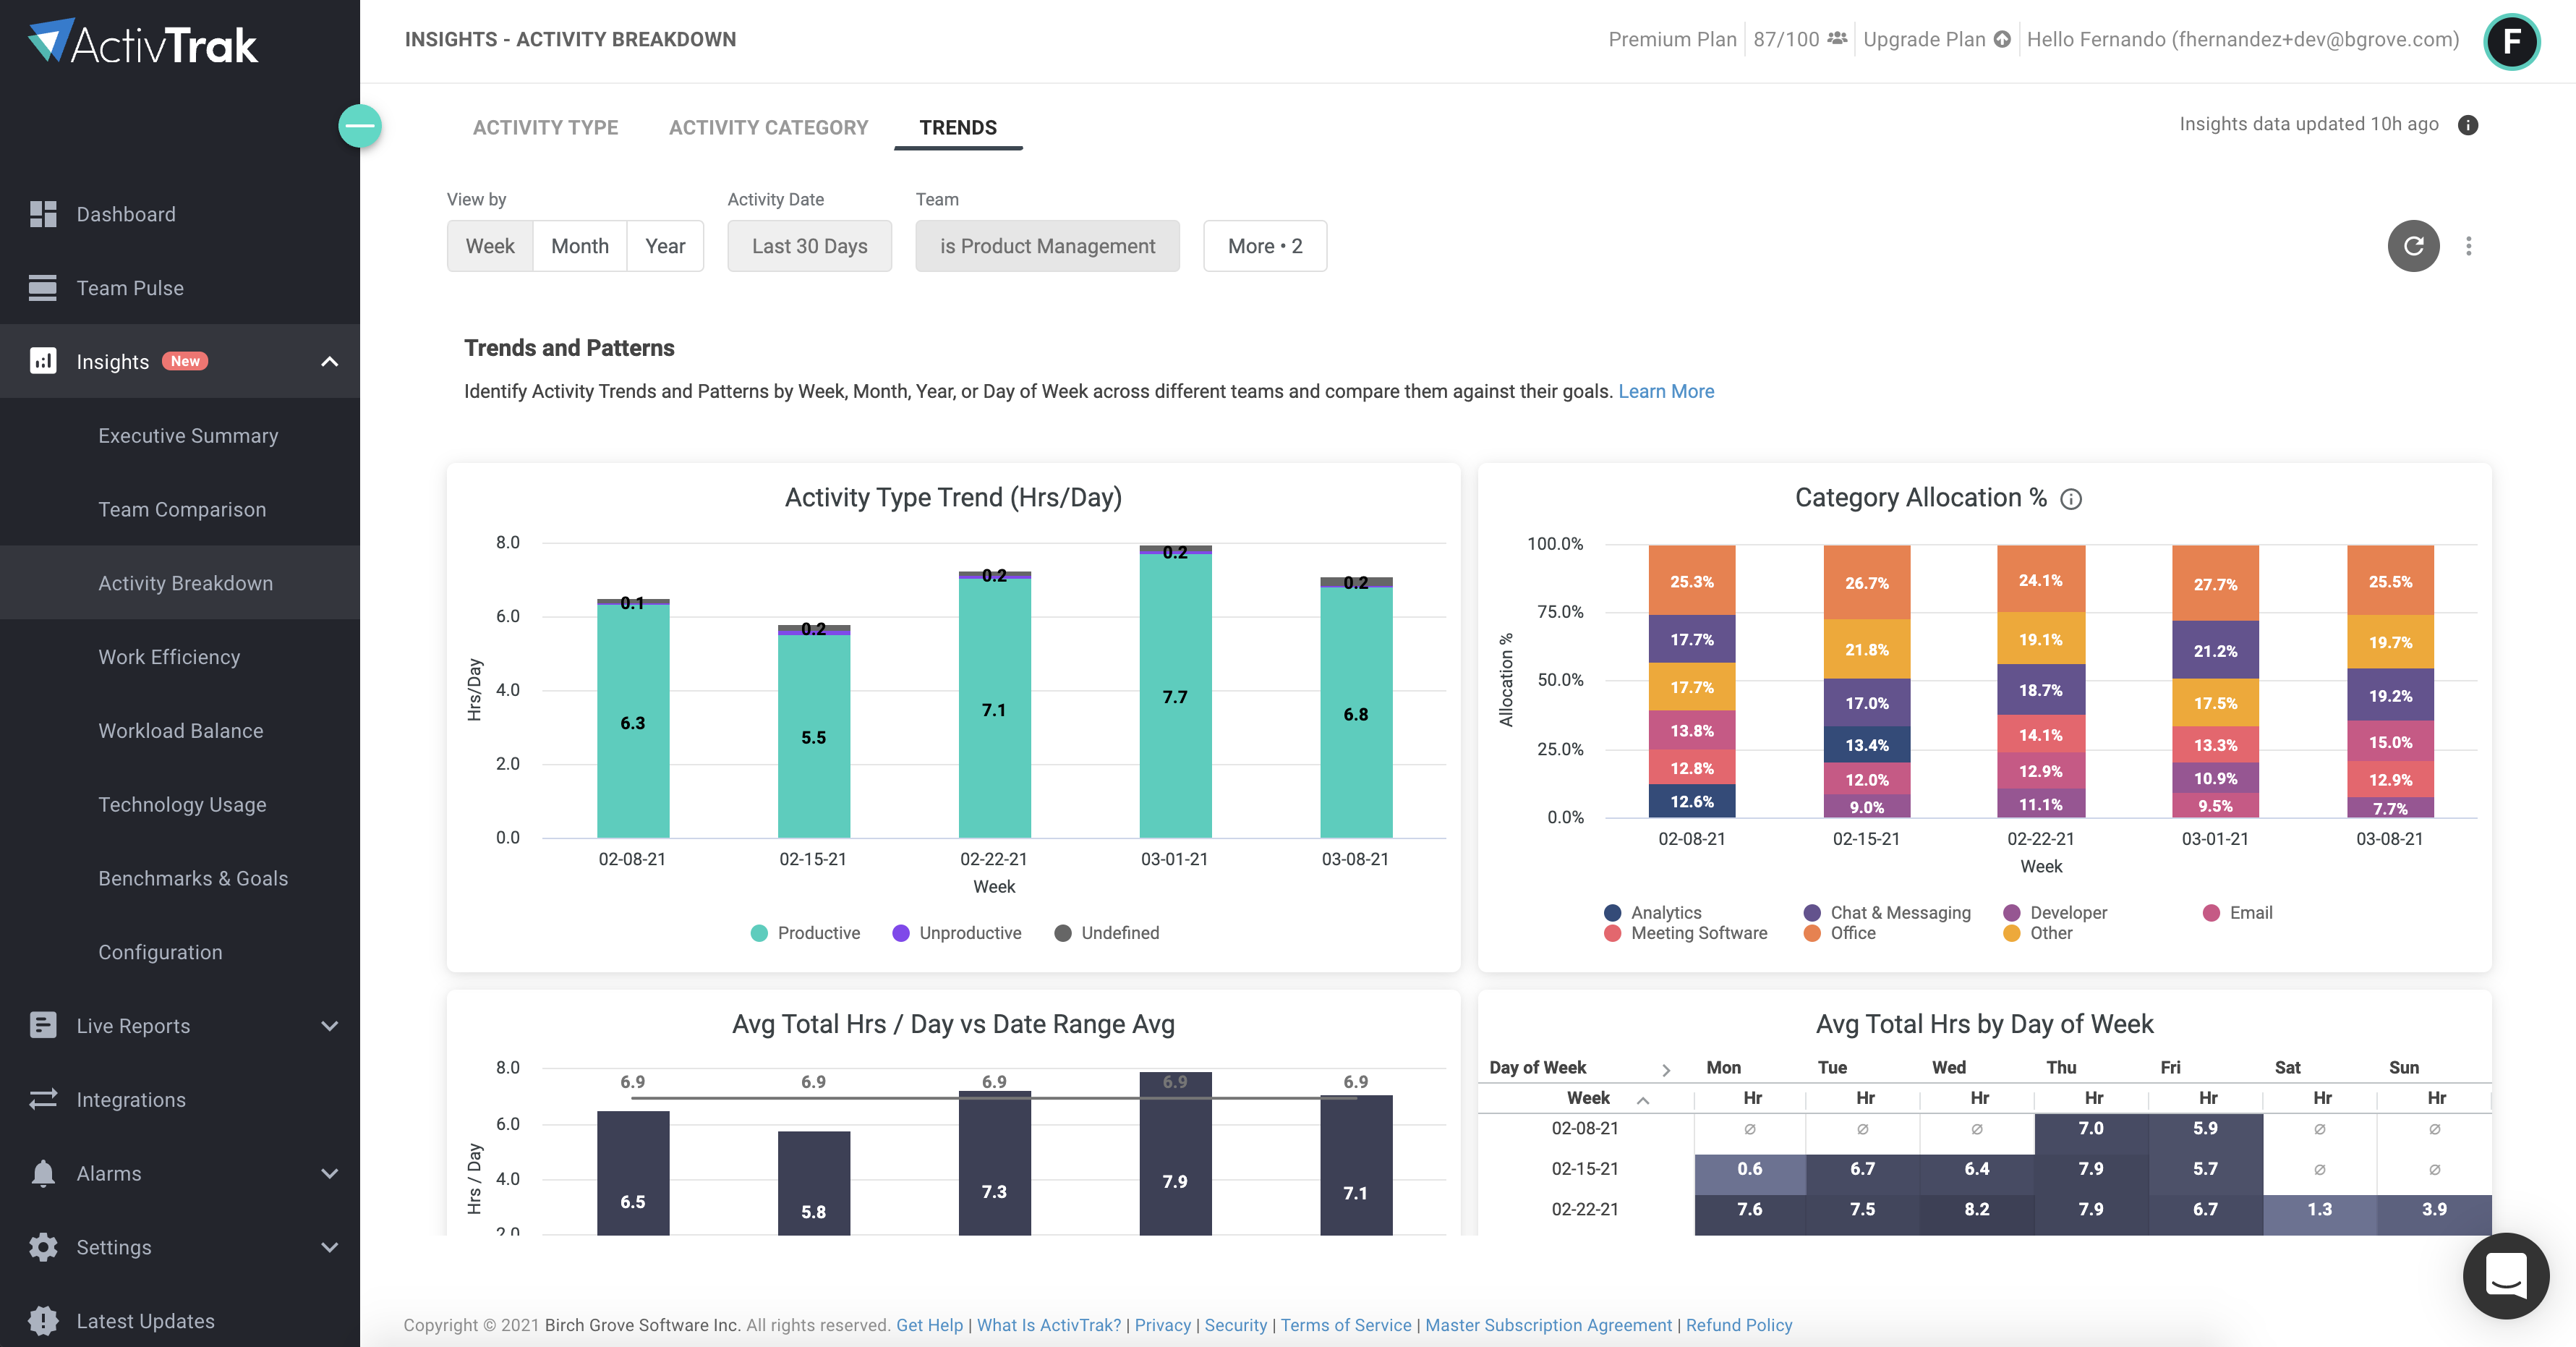Click the Settings gear icon
This screenshot has width=2576, height=1347.
(43, 1247)
